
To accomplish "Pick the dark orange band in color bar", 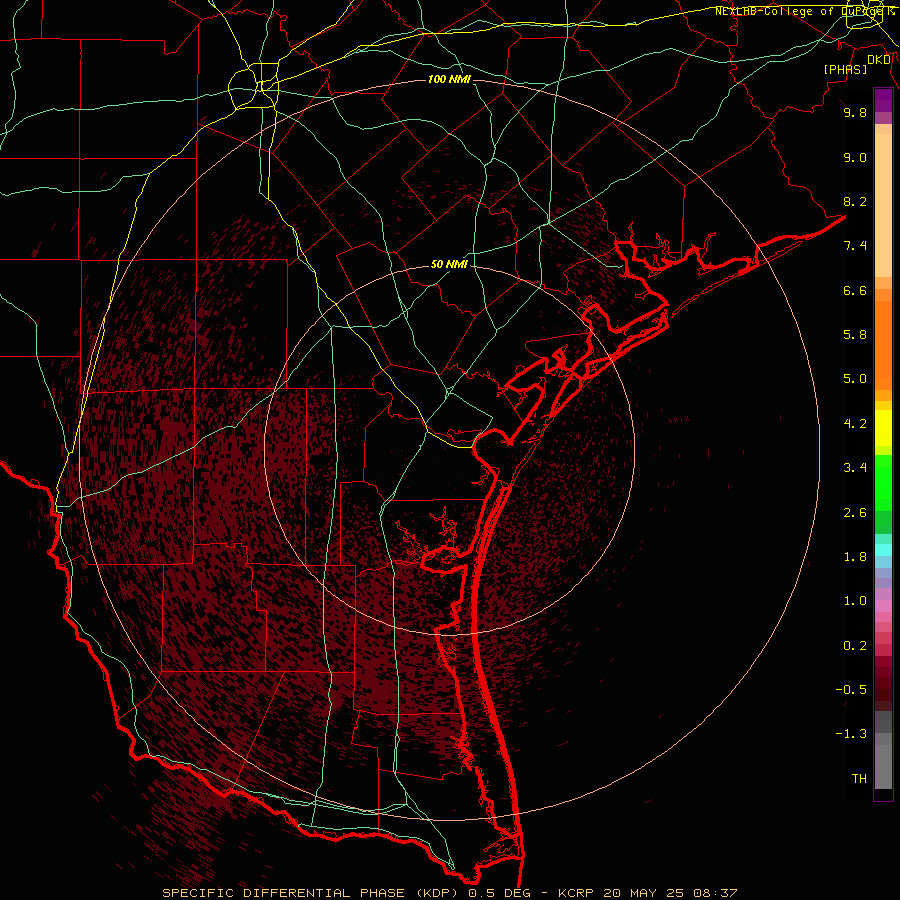I will coord(883,345).
